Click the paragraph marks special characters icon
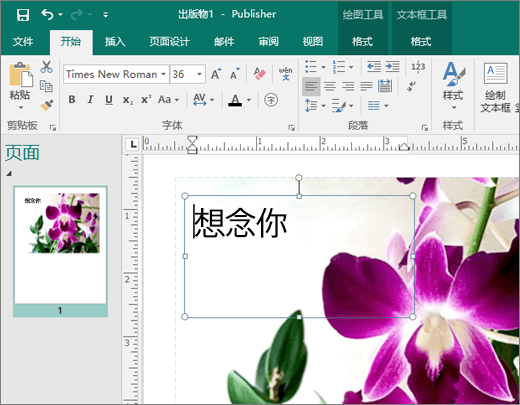Screen dimensions: 520x405 [x=412, y=86]
